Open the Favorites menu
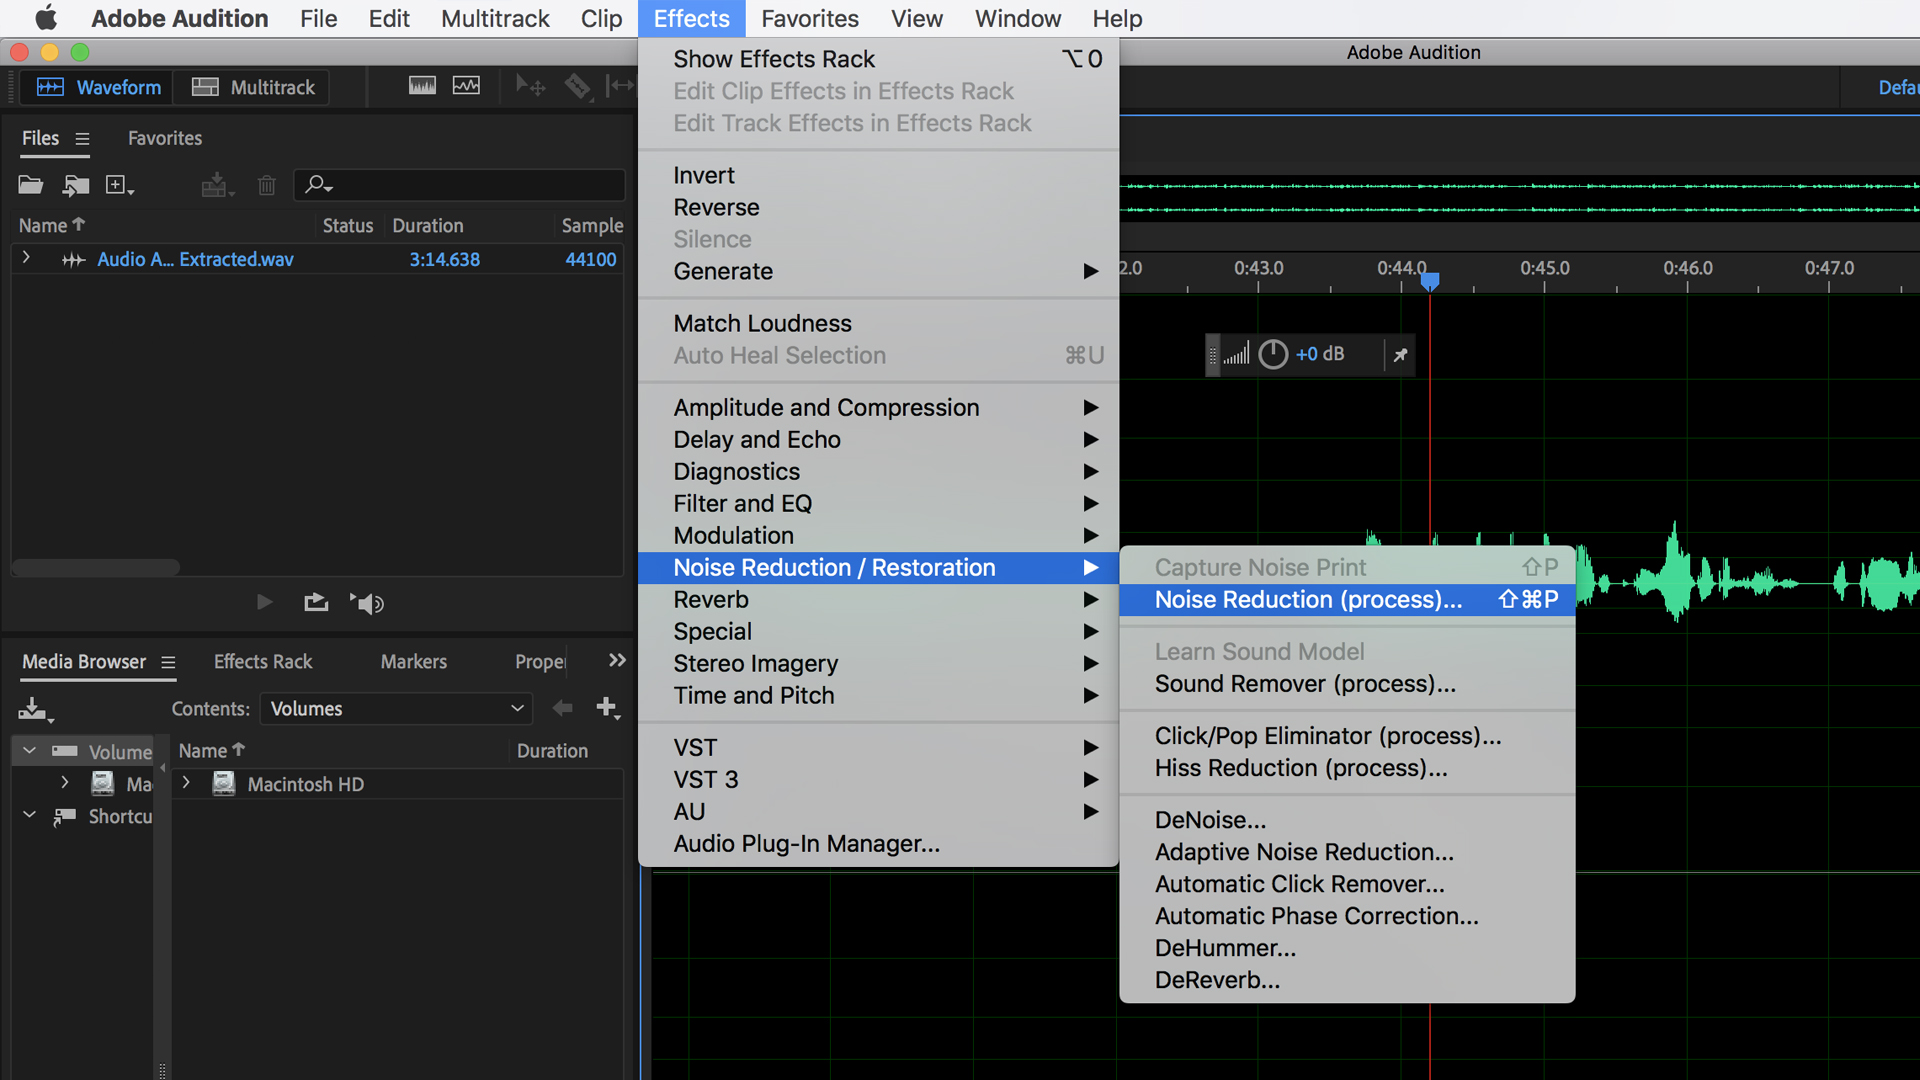The image size is (1920, 1080). (x=809, y=18)
